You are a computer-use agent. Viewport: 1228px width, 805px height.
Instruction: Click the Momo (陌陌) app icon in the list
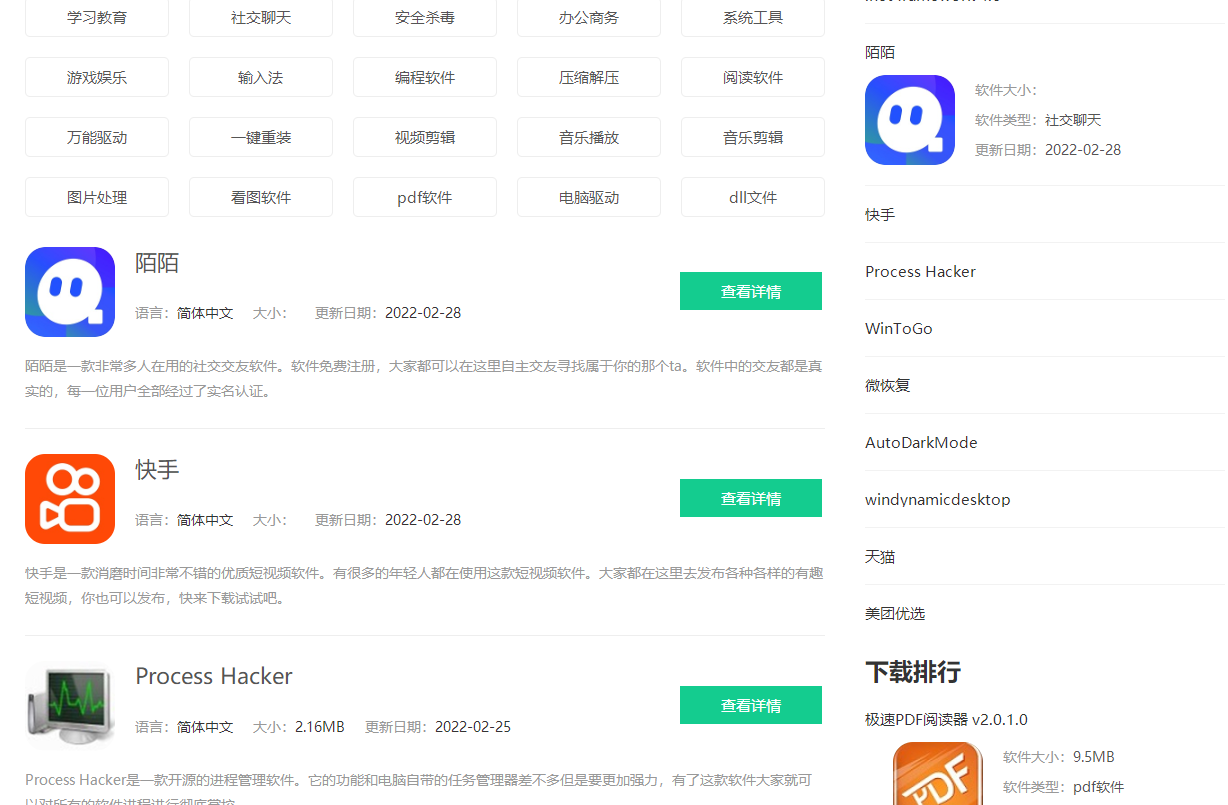point(70,292)
